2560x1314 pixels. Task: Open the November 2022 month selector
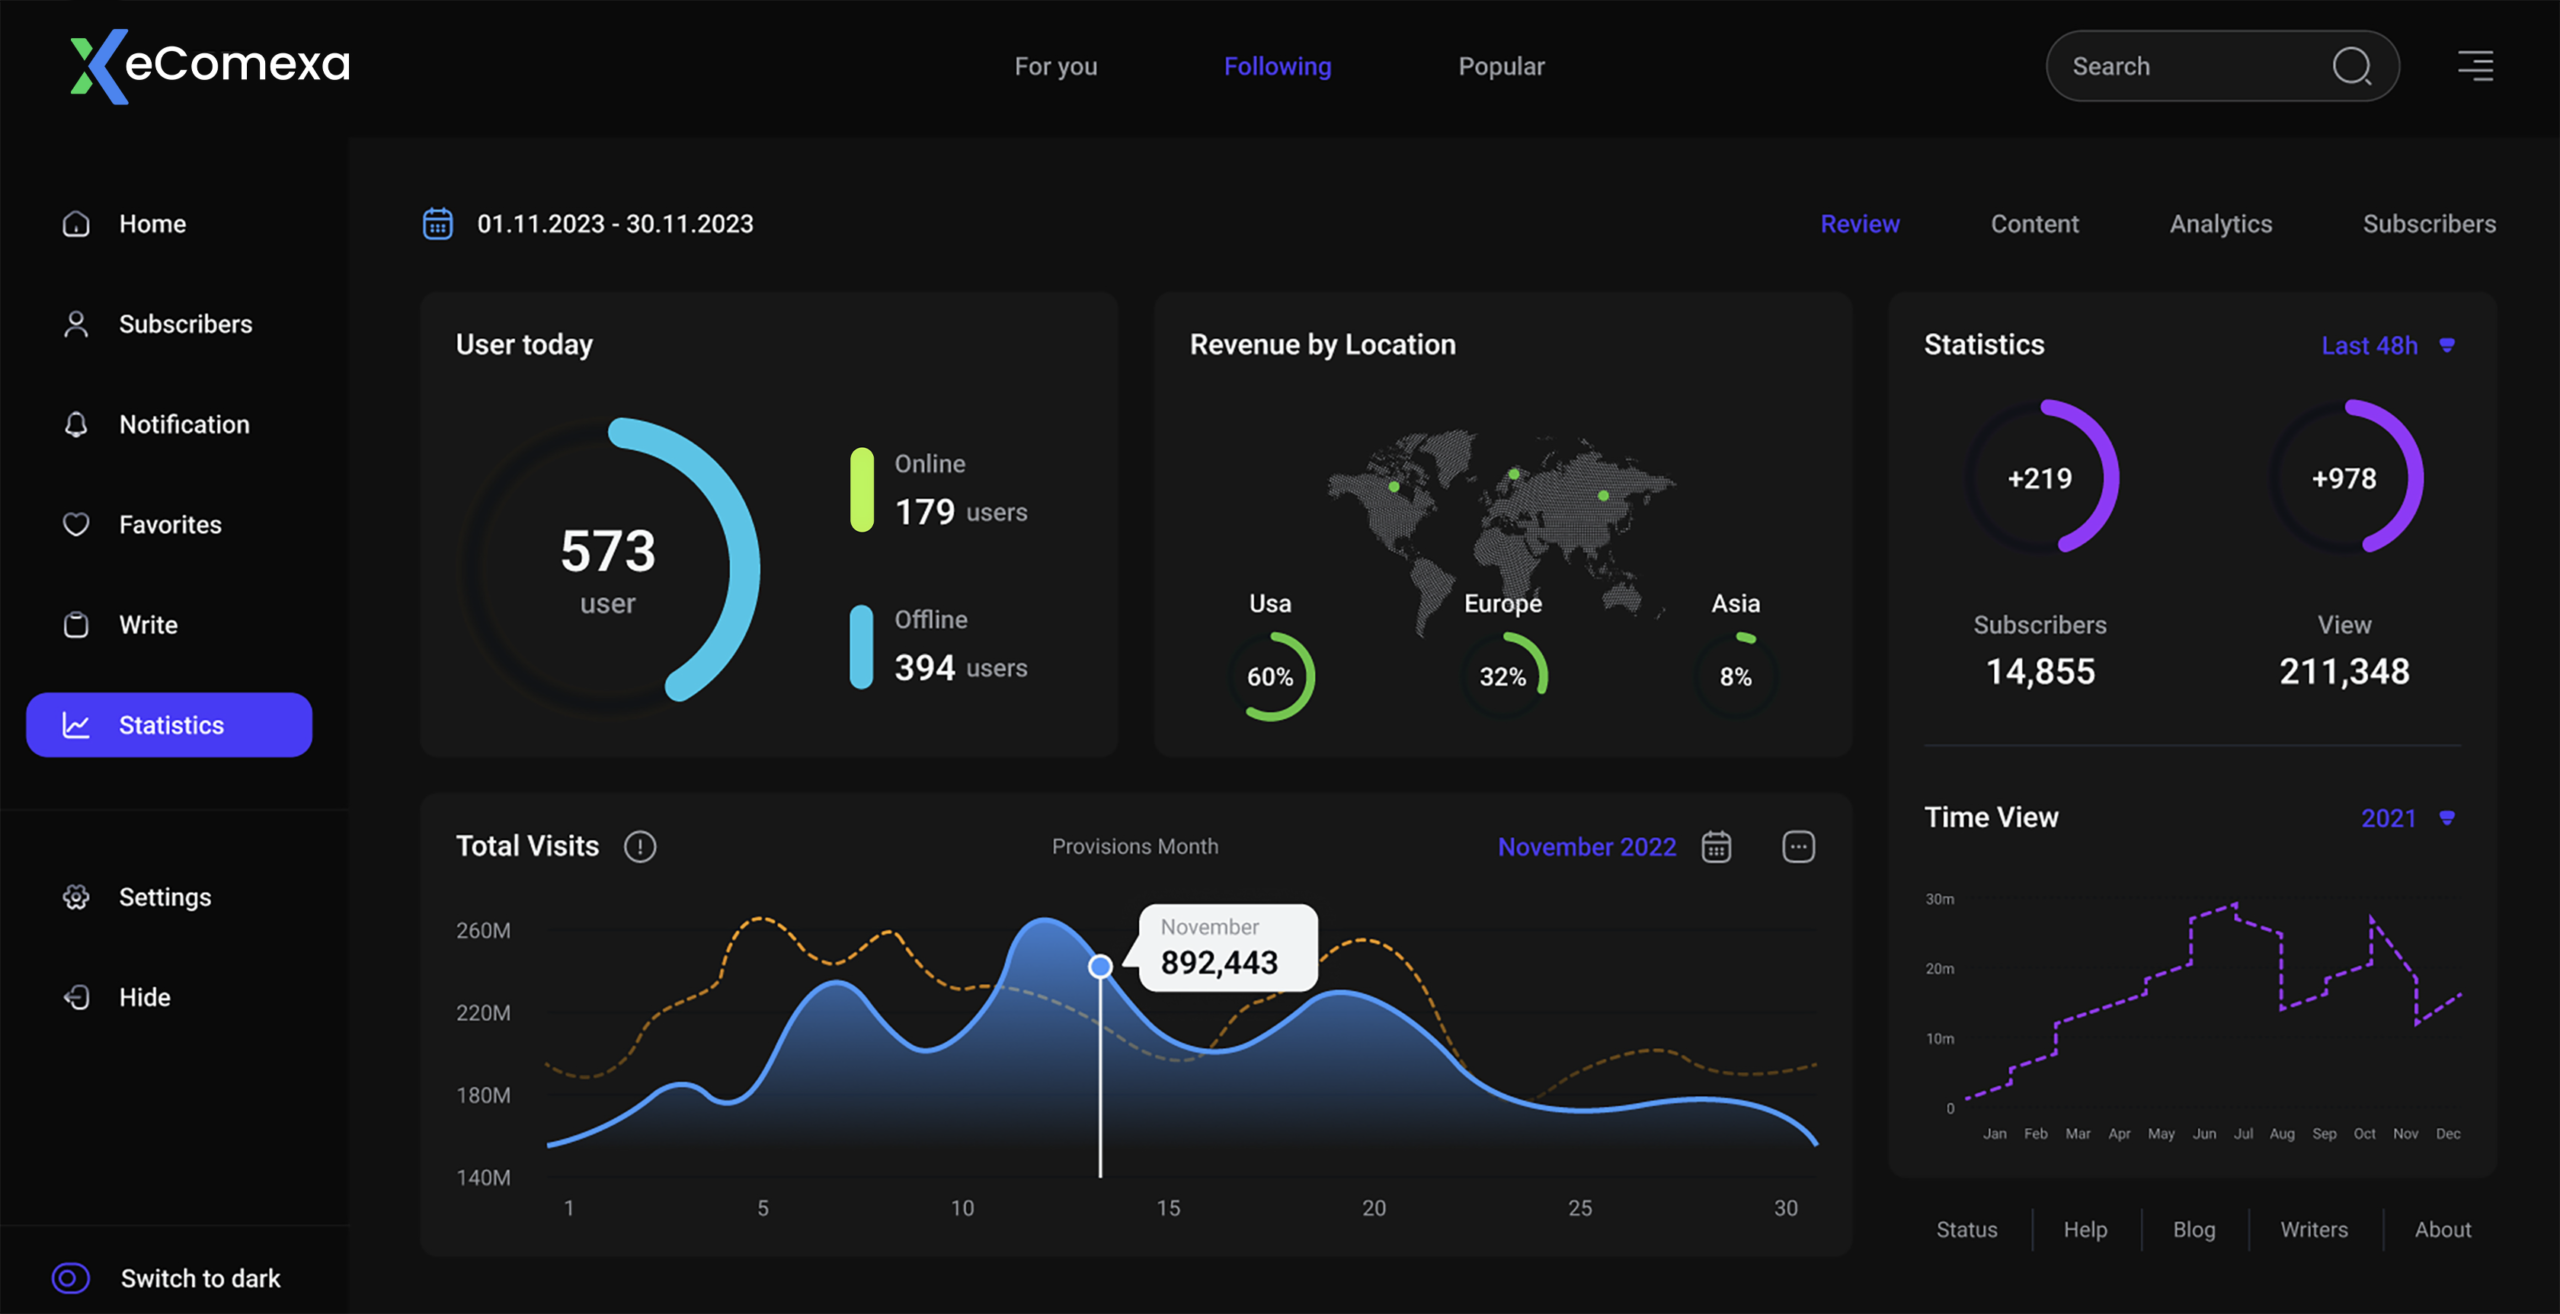point(1586,847)
